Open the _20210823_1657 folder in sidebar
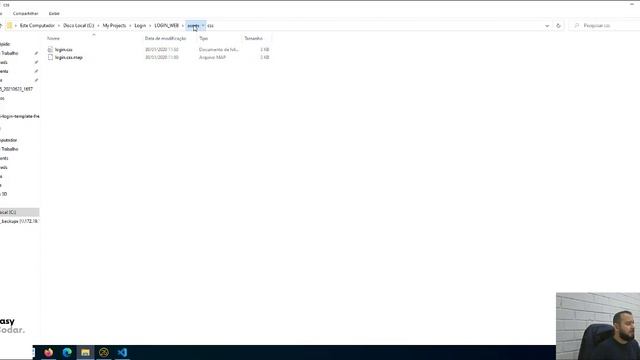This screenshot has height=360, width=640. [x=16, y=89]
